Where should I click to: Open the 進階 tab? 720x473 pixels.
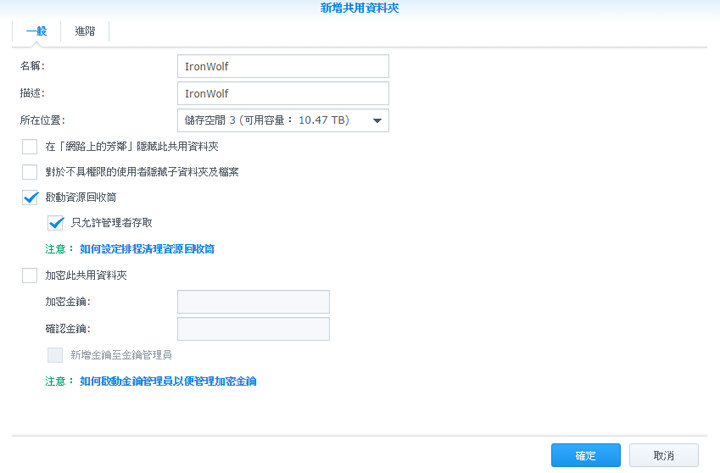(85, 31)
